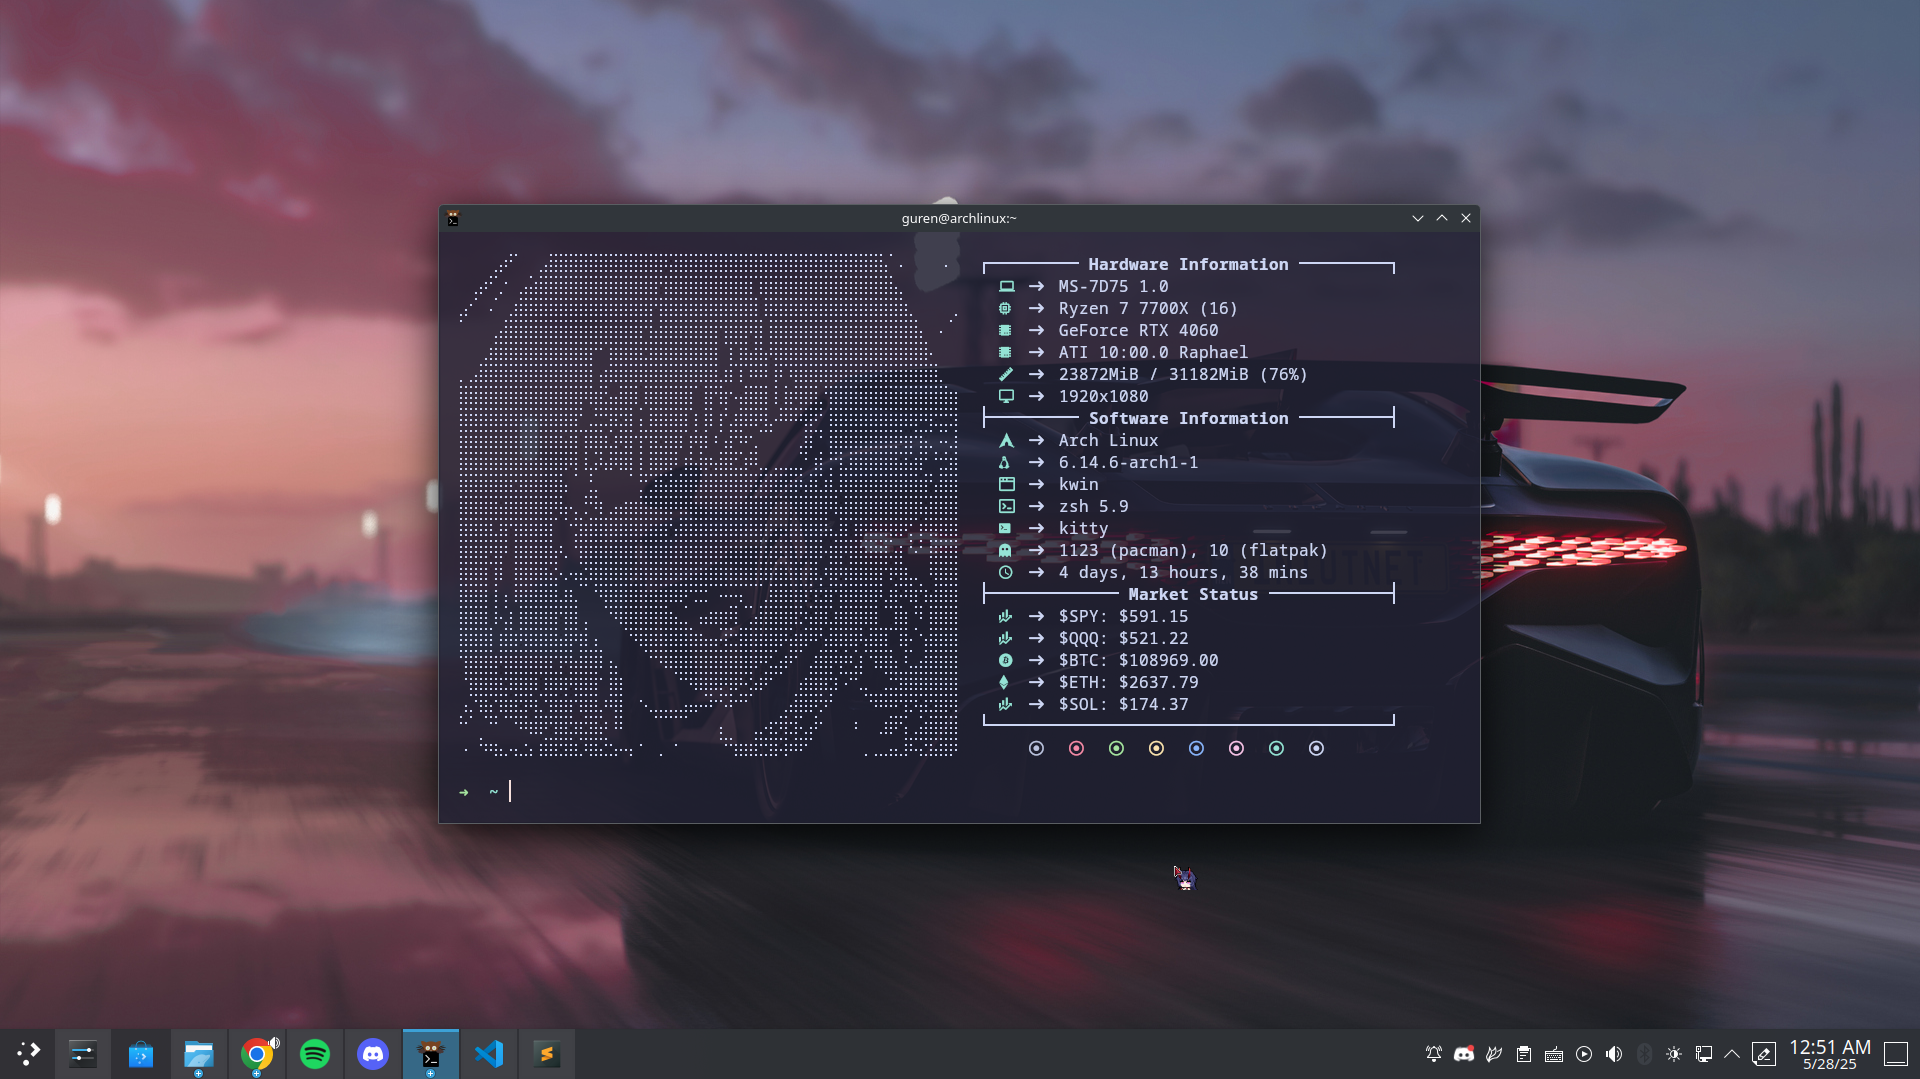
Task: Click the Software Information header
Action: pyautogui.click(x=1188, y=418)
